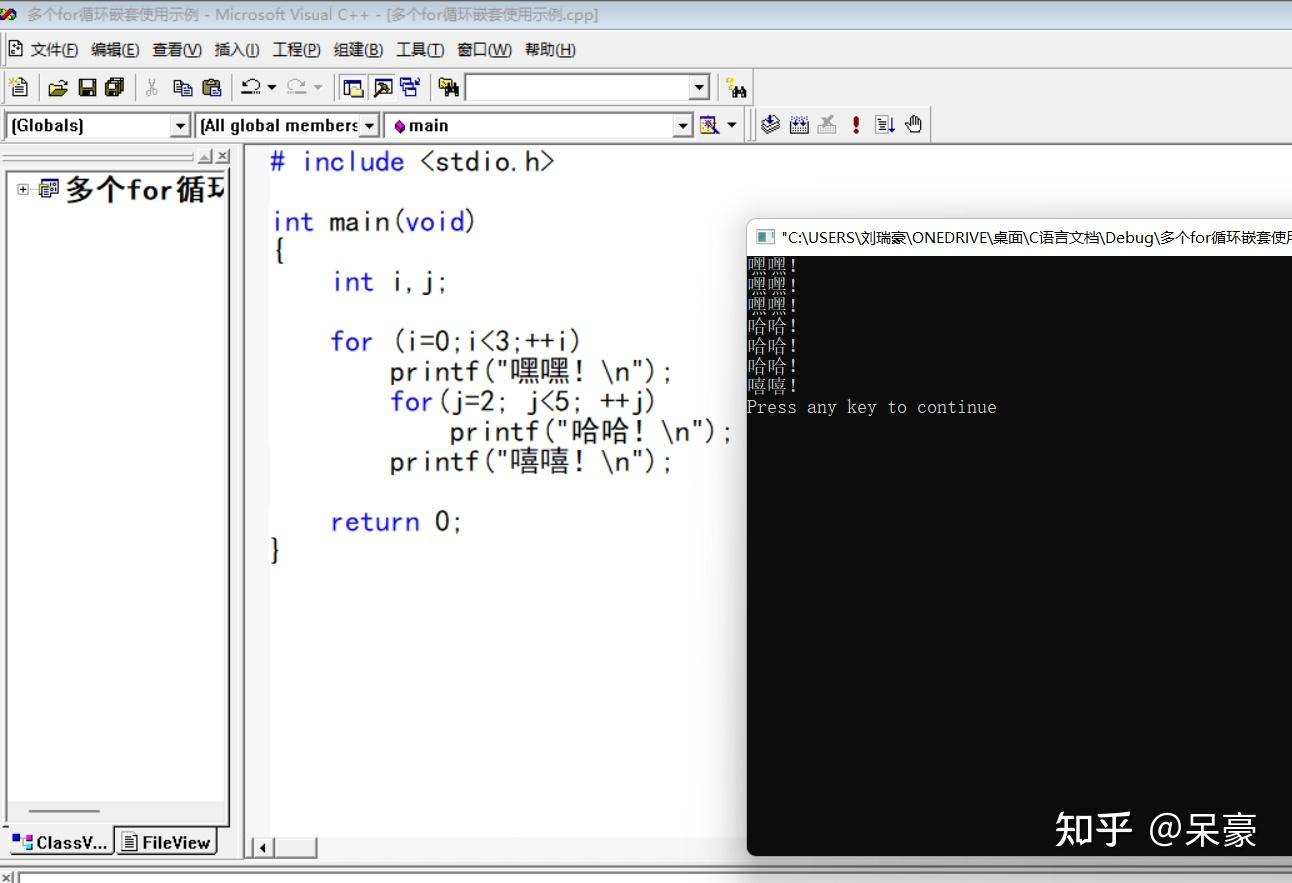This screenshot has width=1292, height=883.
Task: Click the console window title icon
Action: click(x=765, y=237)
